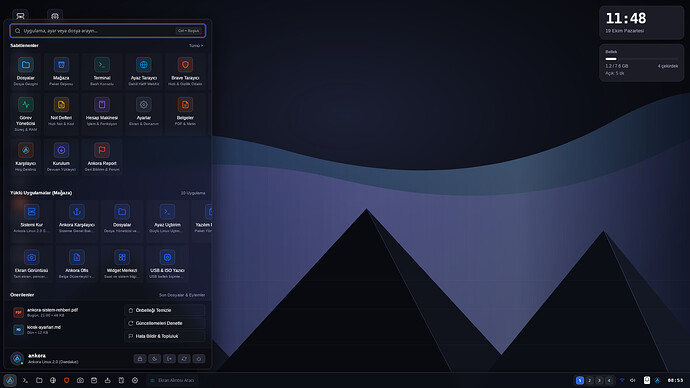Open Widget Merkezi app
This screenshot has height=388, width=690.
[x=122, y=265]
